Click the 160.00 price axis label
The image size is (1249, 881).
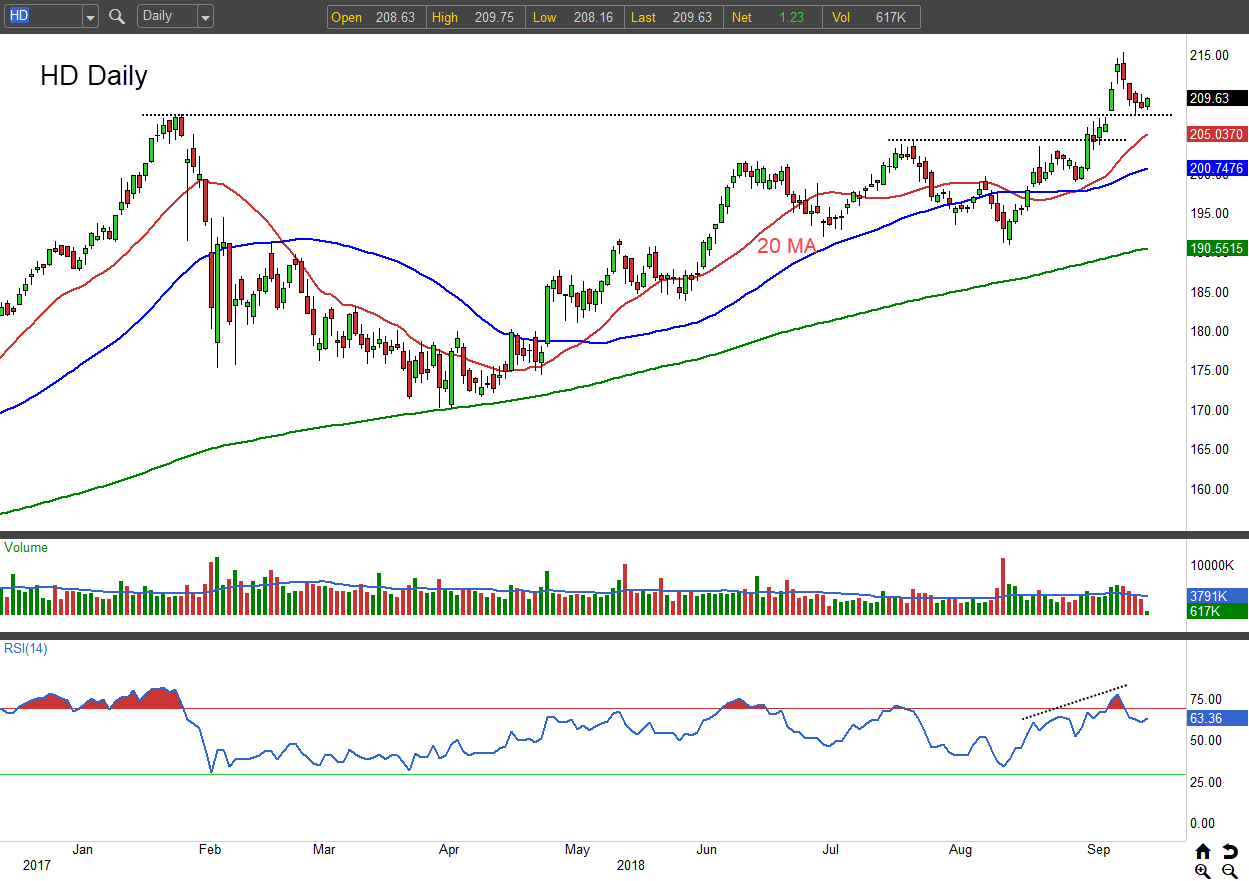(1208, 490)
